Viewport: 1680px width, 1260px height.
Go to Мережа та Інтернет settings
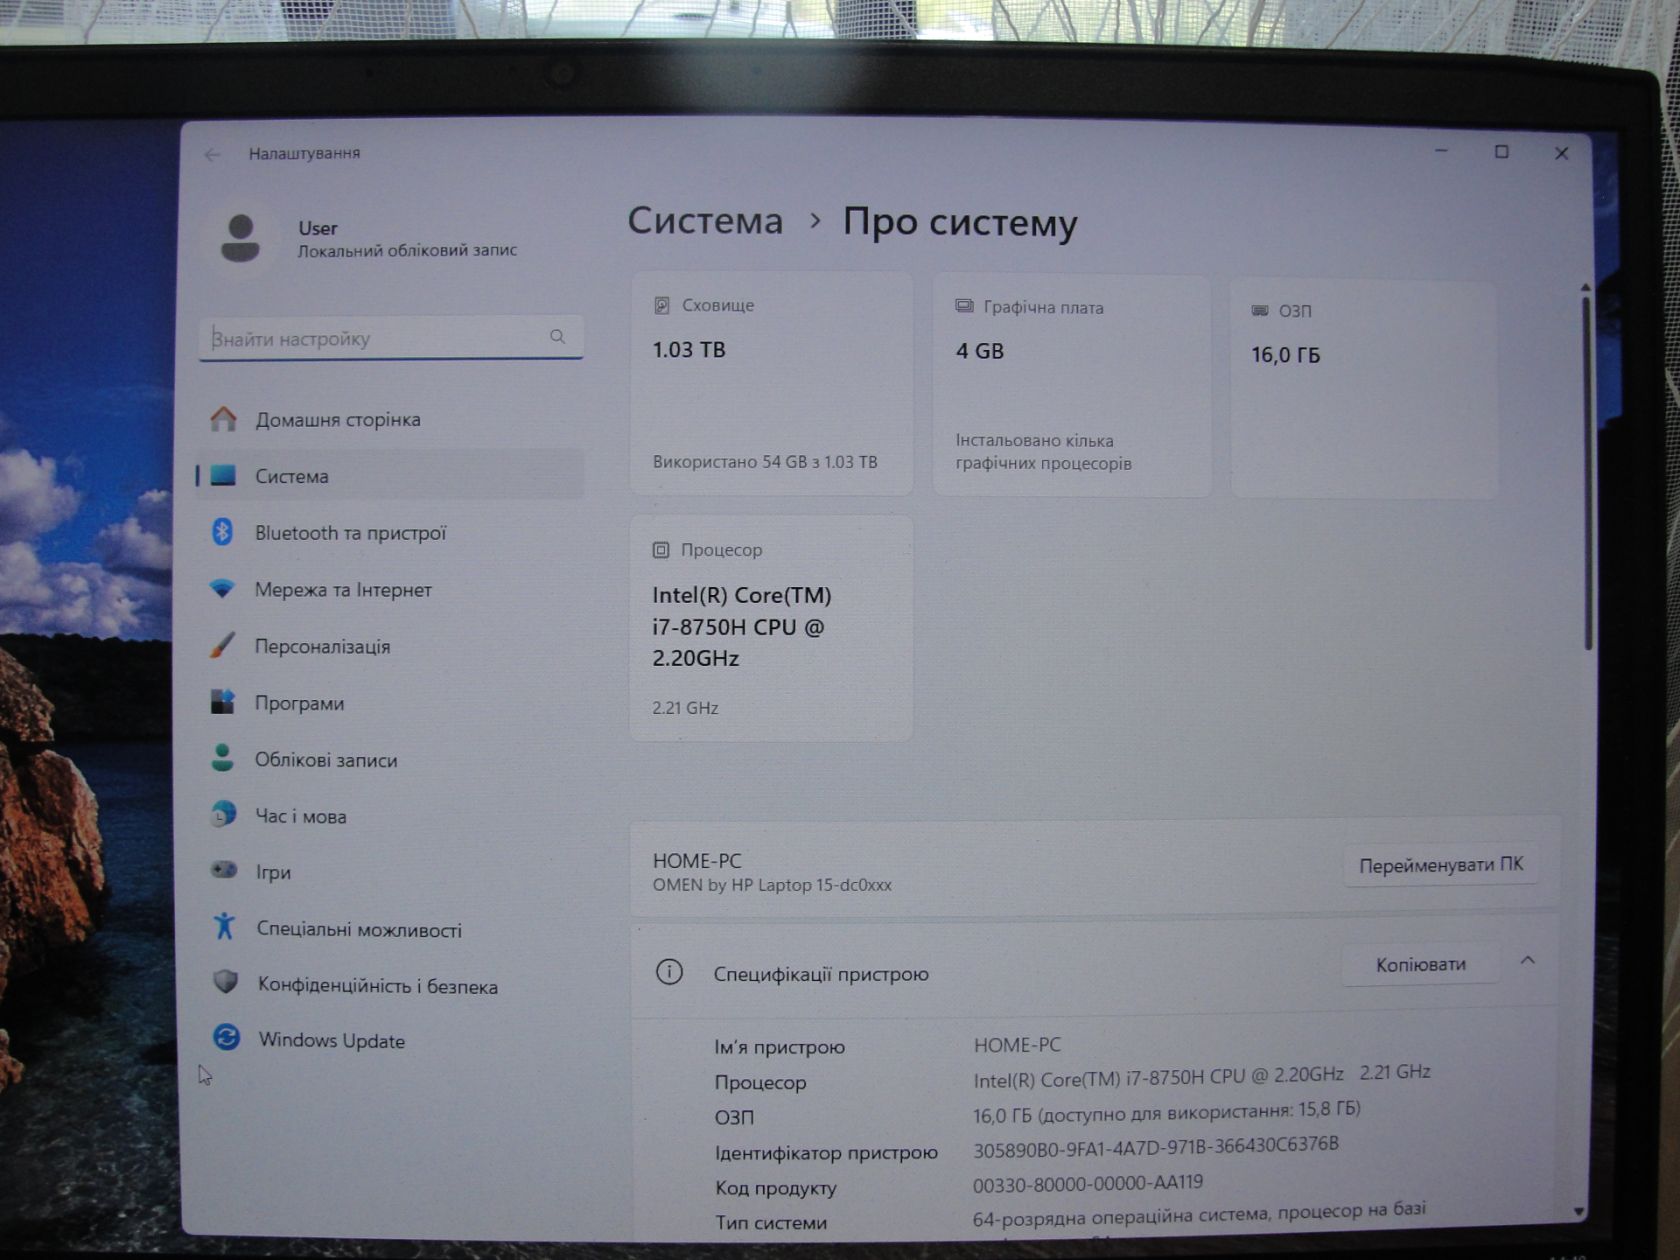coord(391,590)
